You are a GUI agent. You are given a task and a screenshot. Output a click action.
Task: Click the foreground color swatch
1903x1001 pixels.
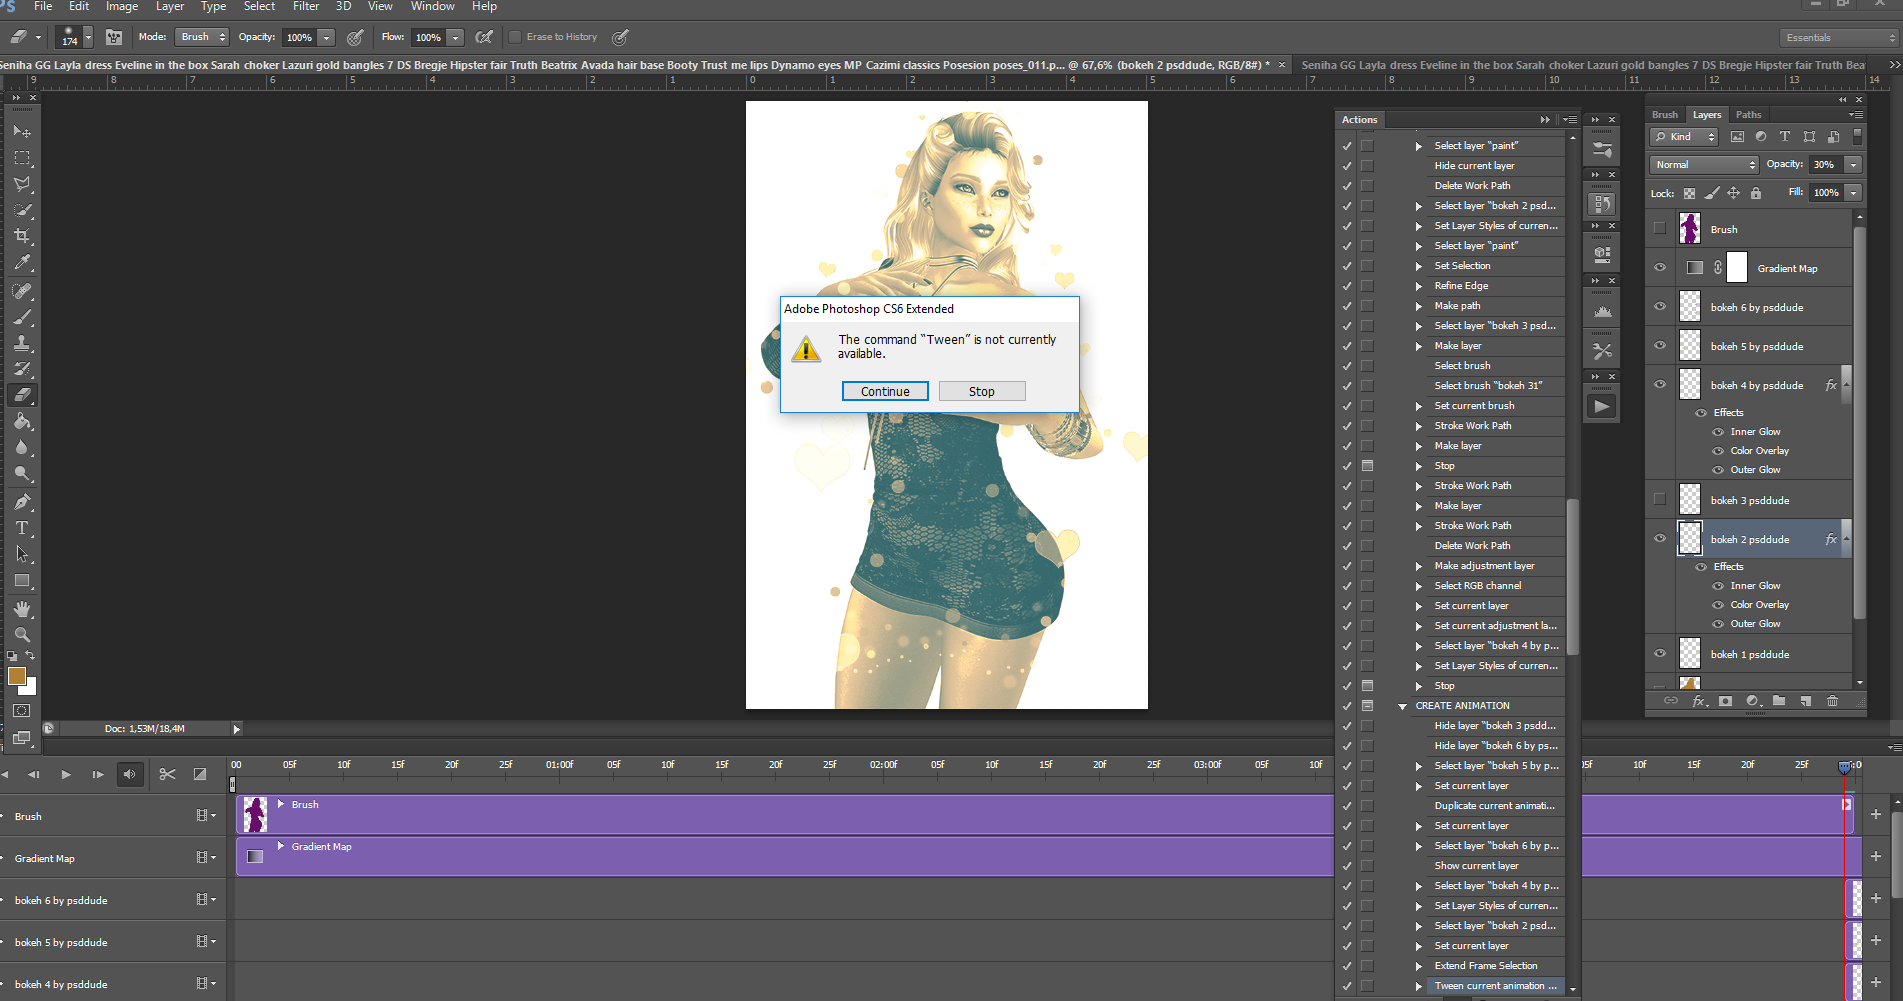16,676
